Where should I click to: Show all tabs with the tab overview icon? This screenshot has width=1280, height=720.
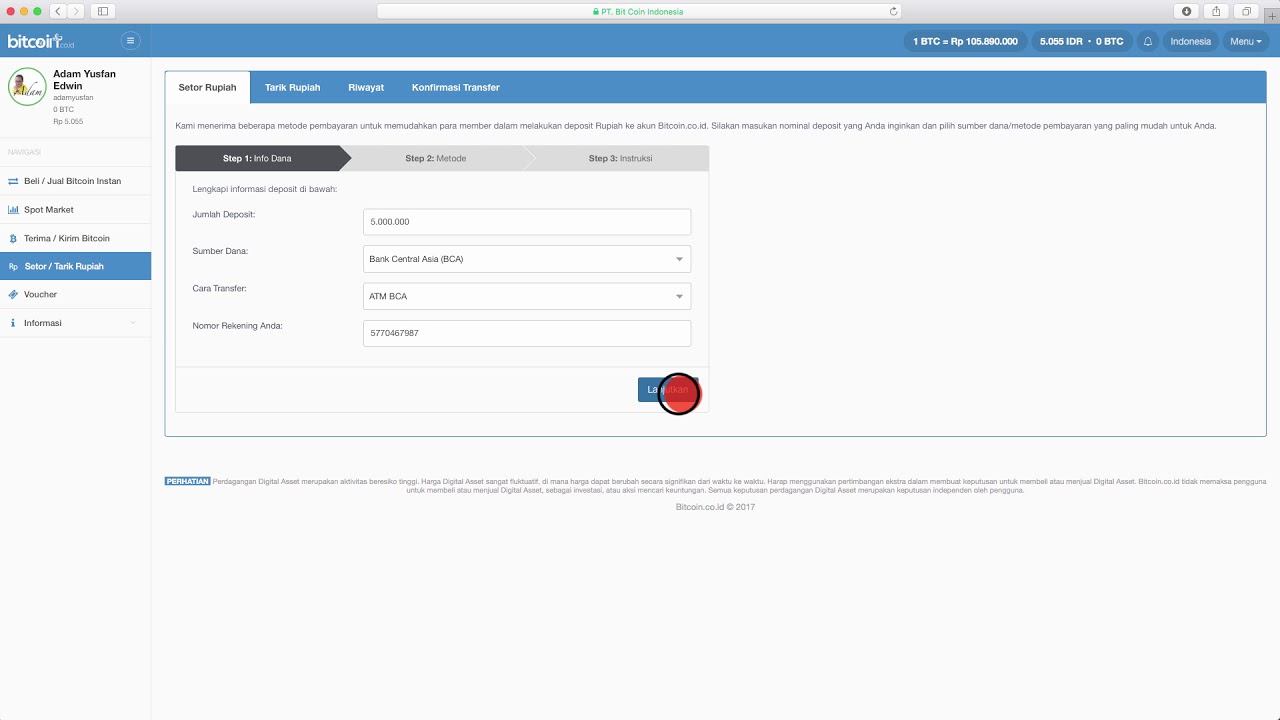[x=1246, y=11]
